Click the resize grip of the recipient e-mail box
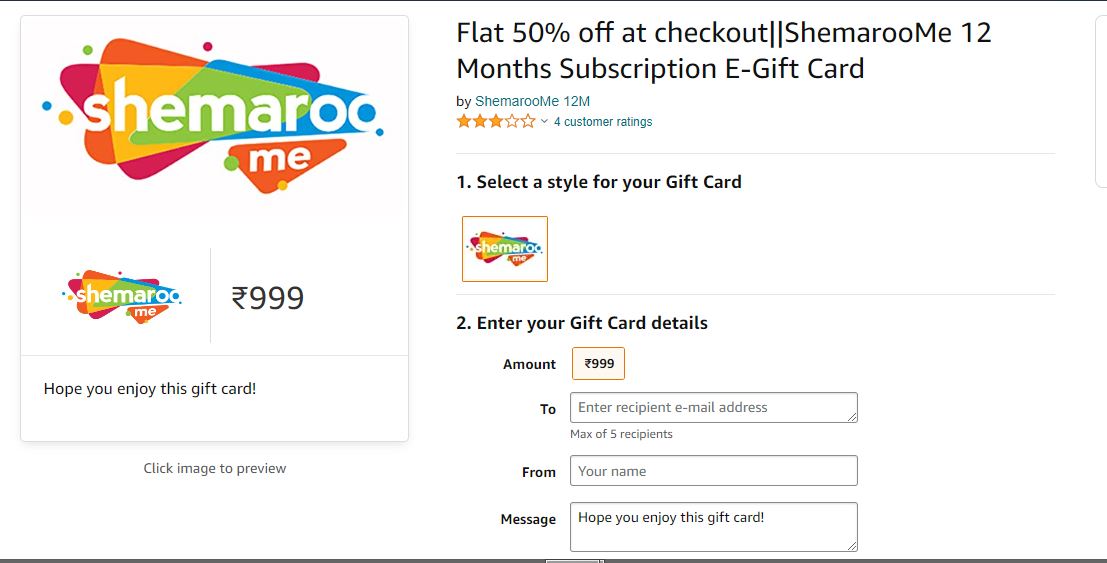 pyautogui.click(x=852, y=417)
